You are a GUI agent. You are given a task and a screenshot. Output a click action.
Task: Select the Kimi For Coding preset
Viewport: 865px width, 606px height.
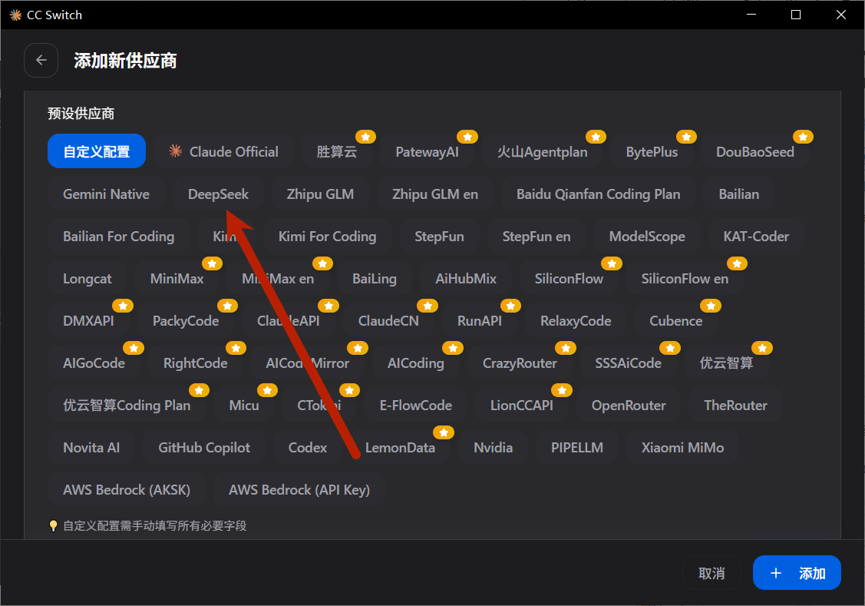[327, 236]
